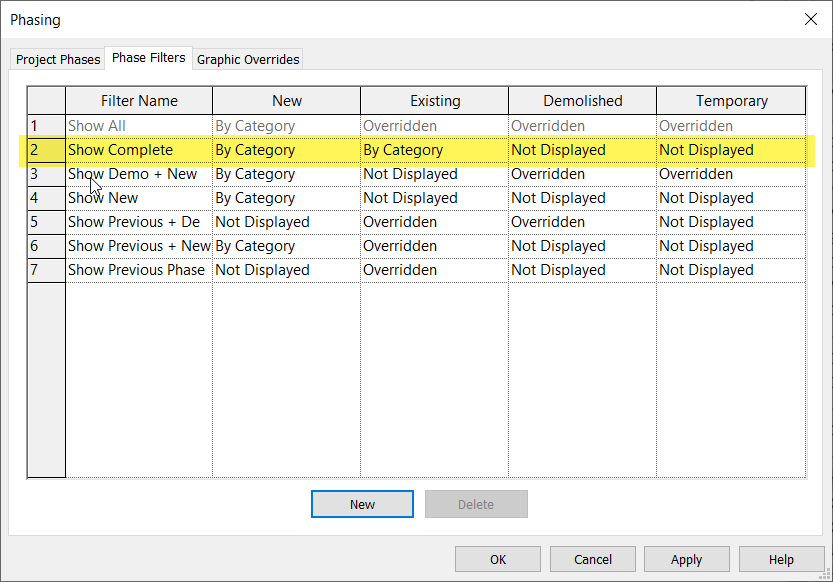This screenshot has height=582, width=833.
Task: Change Temporary setting of Show Previous Phase
Action: (x=730, y=269)
